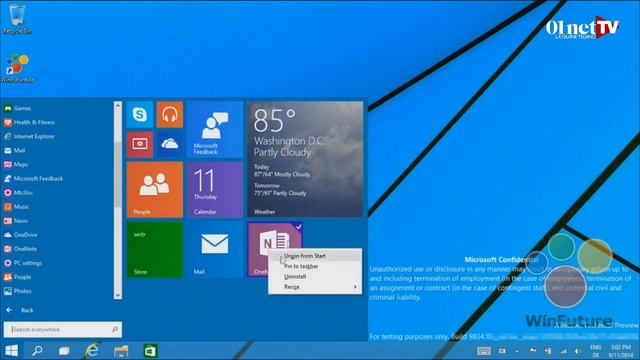Open the red Video tile
The width and height of the screenshot is (640, 360).
(x=140, y=144)
